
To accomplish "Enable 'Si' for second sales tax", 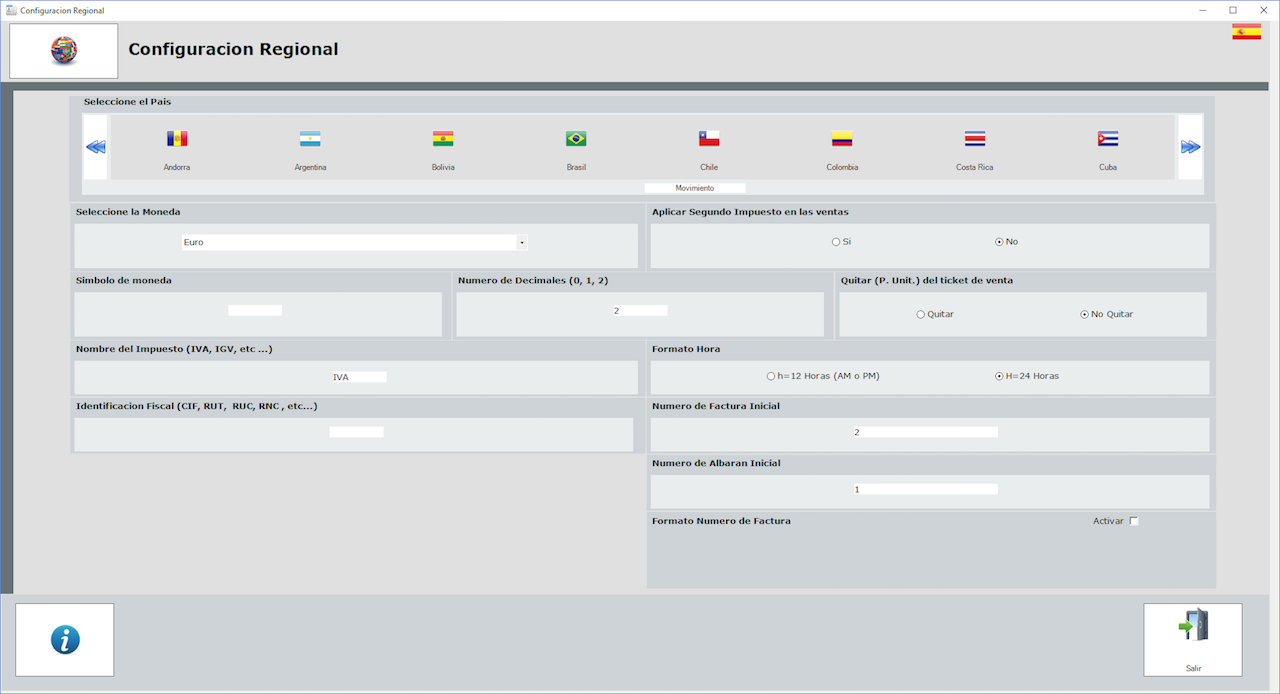I will [x=836, y=242].
